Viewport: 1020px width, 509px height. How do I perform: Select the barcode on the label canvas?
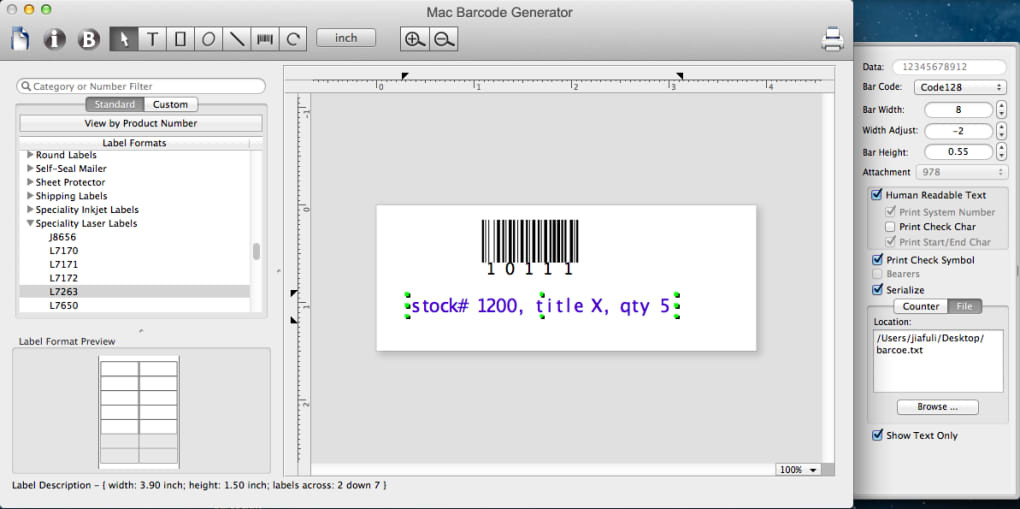tap(530, 247)
